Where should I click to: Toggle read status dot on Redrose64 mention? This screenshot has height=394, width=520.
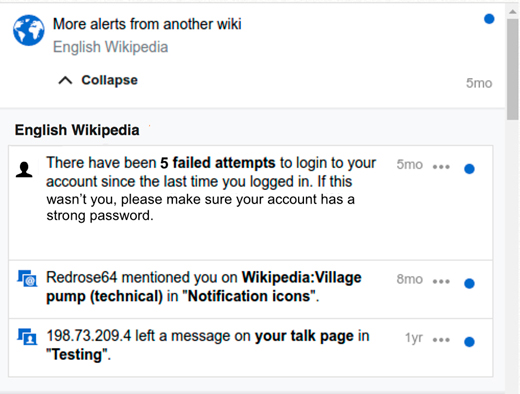click(x=469, y=283)
